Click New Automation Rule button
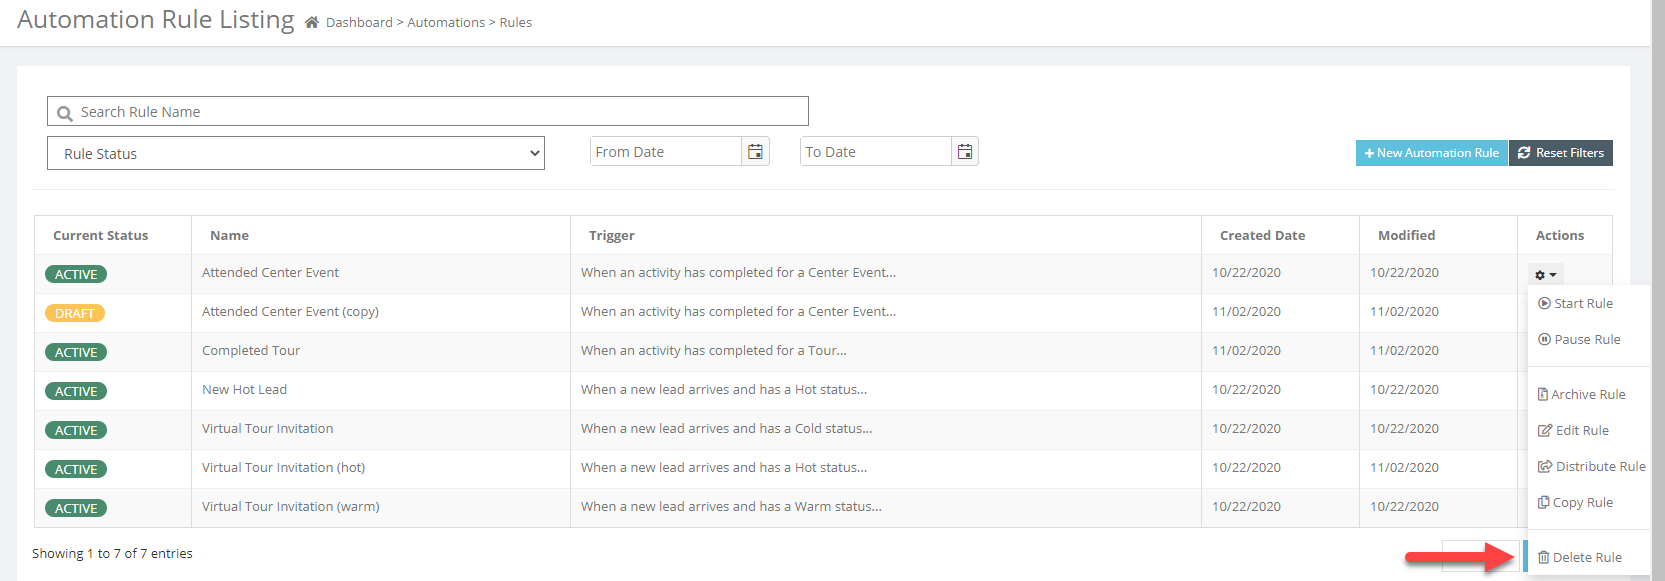The image size is (1665, 581). pyautogui.click(x=1431, y=153)
